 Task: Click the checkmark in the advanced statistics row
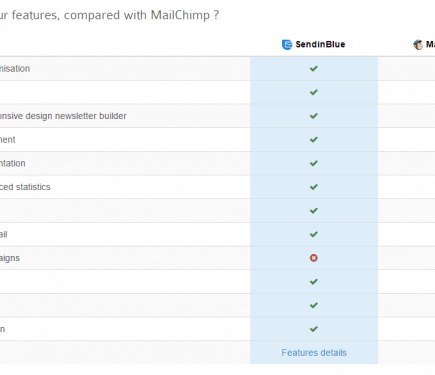click(x=314, y=187)
